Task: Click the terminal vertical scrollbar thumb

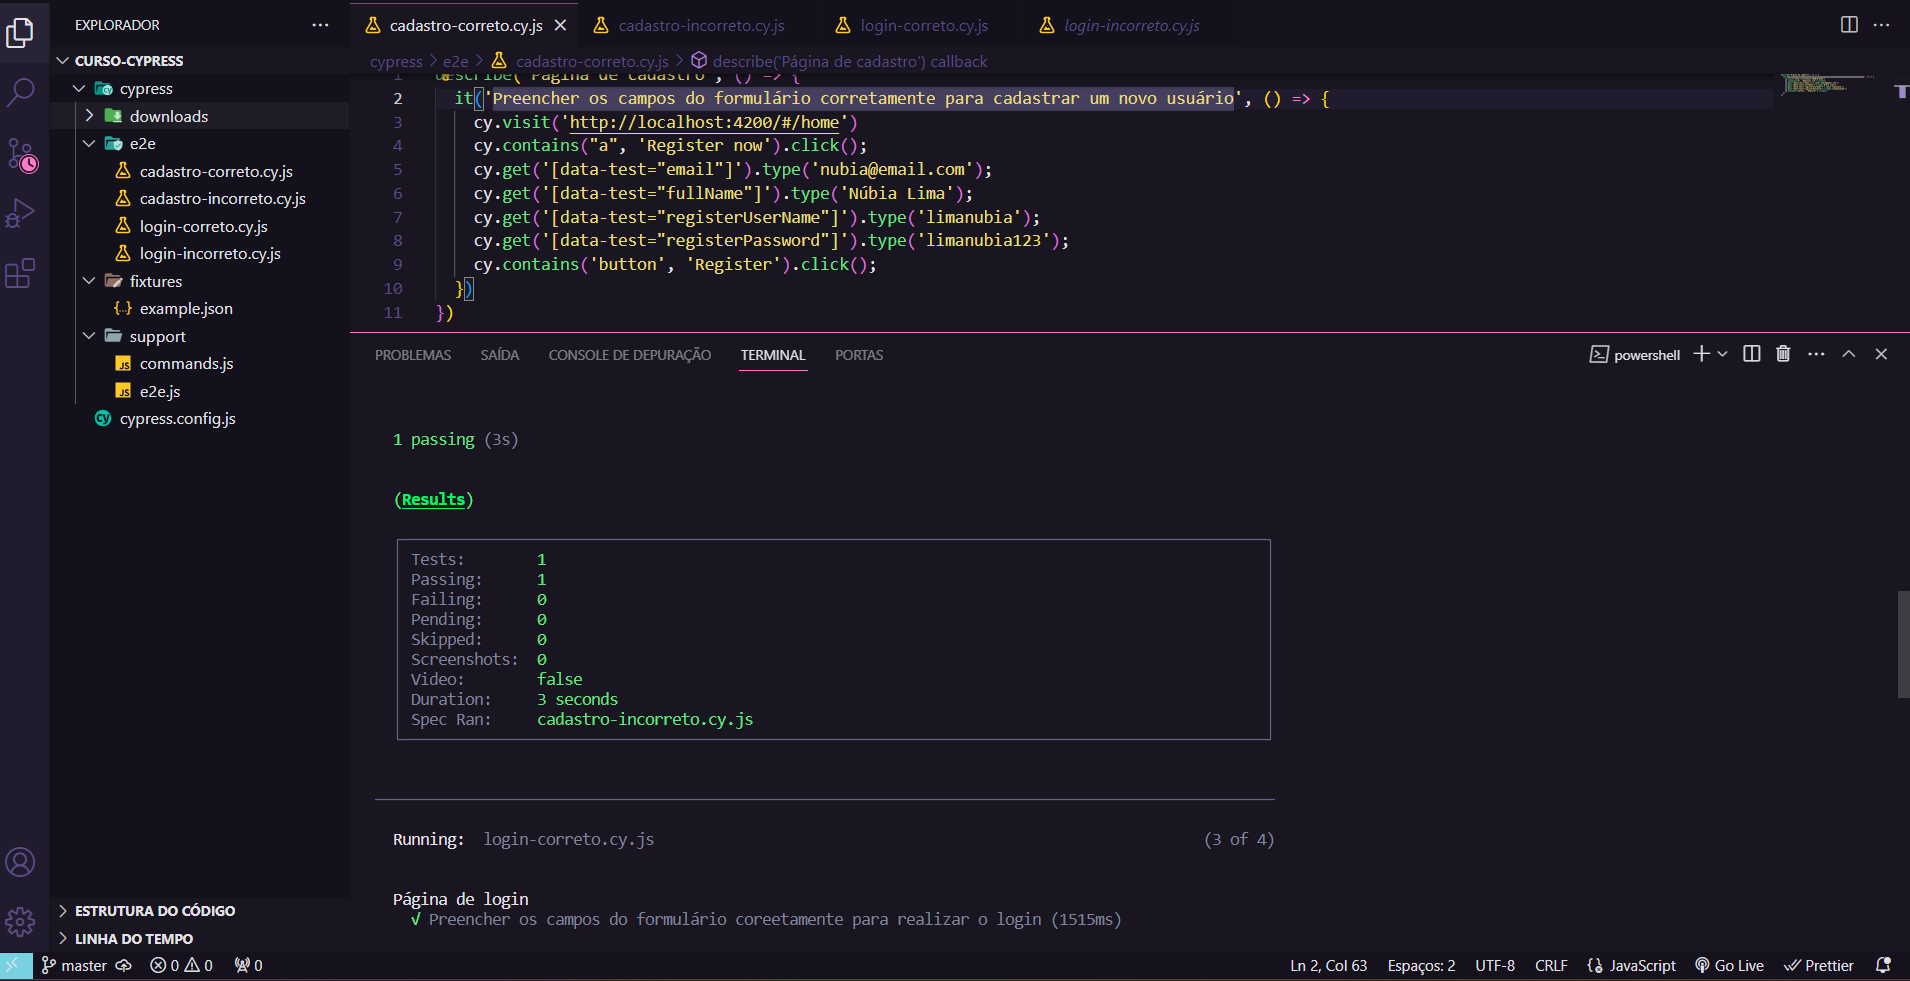Action: 1903,645
